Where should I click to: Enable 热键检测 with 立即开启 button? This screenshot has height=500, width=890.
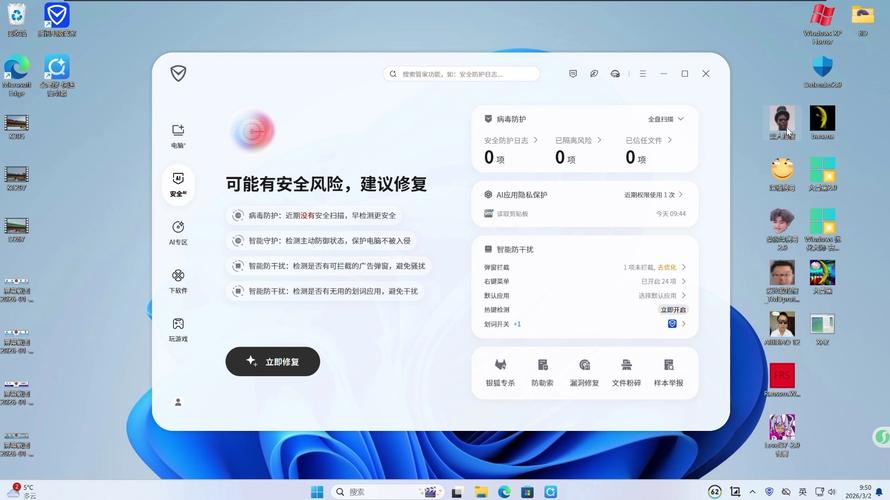pyautogui.click(x=673, y=310)
